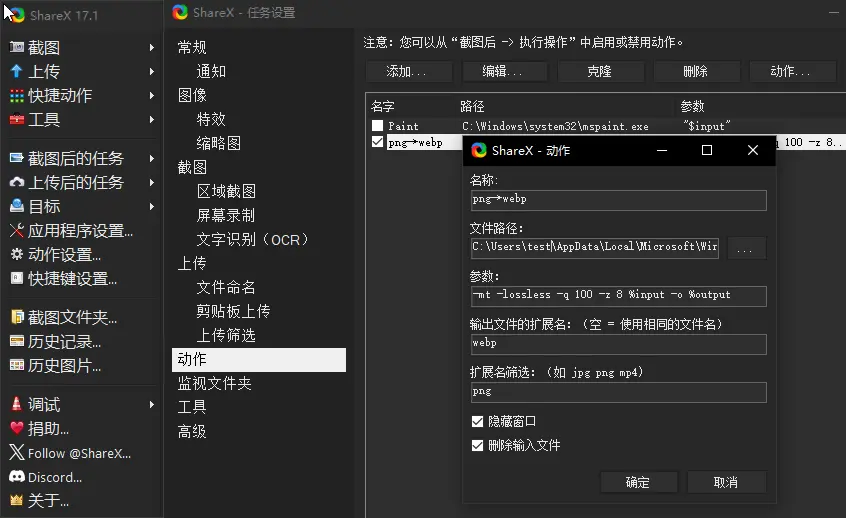Disable the png→webp action checkbox
846x518 pixels.
377,142
